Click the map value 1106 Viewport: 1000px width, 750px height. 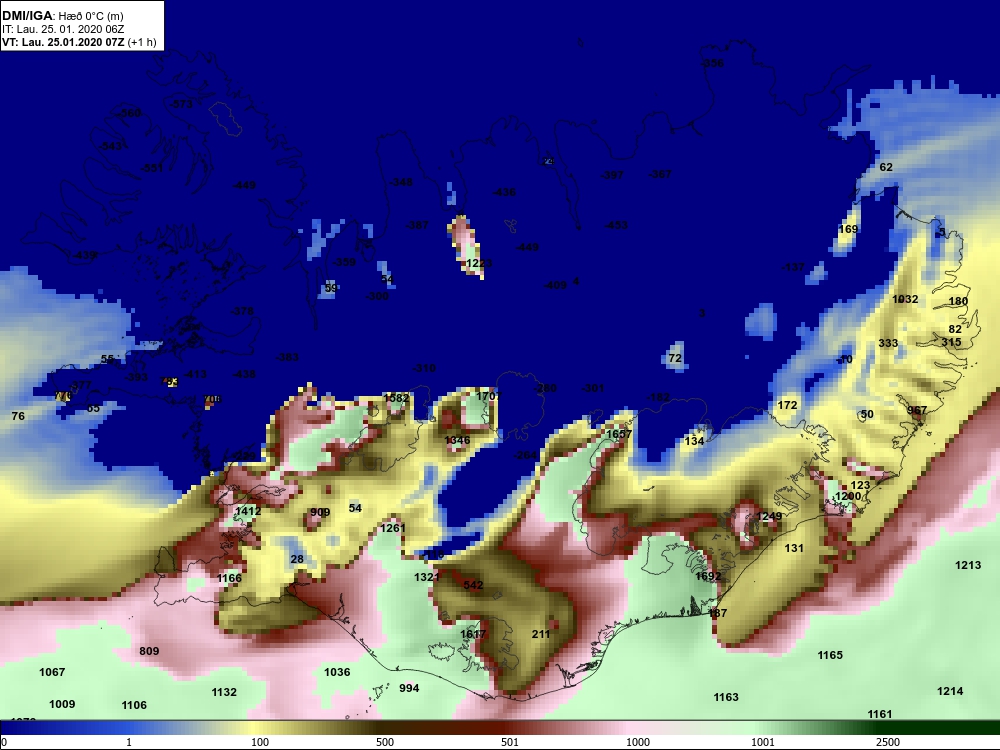tap(134, 705)
